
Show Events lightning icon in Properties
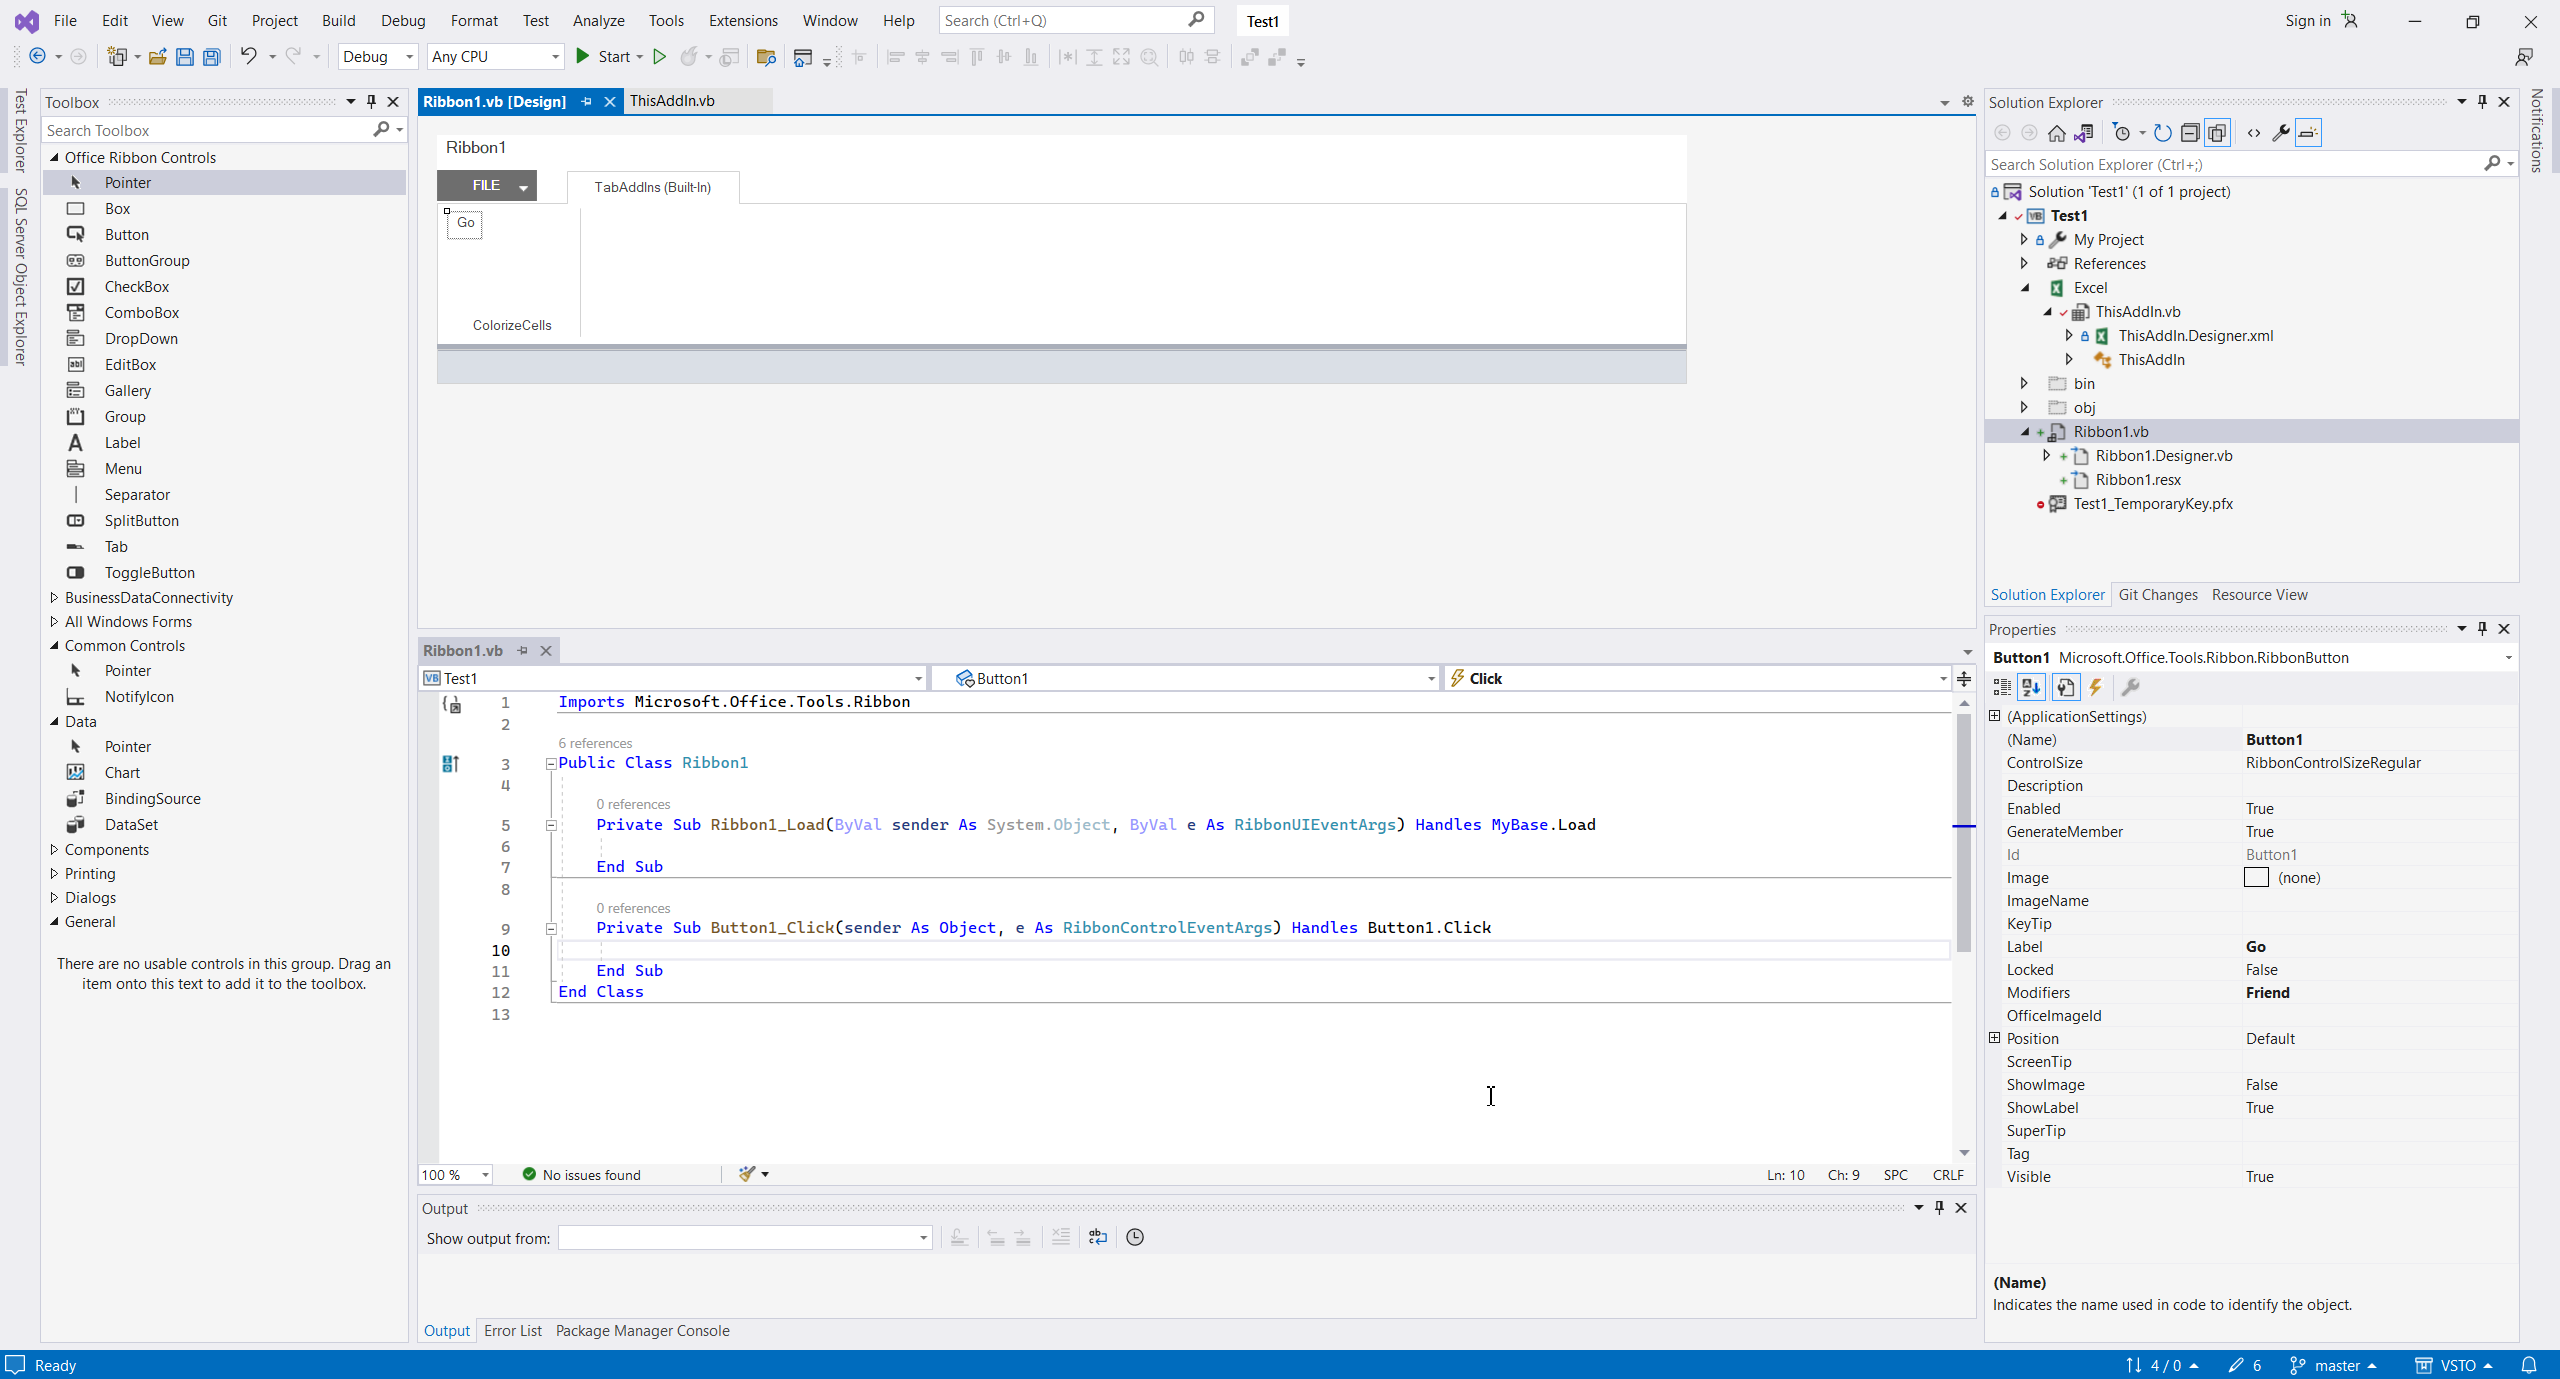tap(2096, 687)
